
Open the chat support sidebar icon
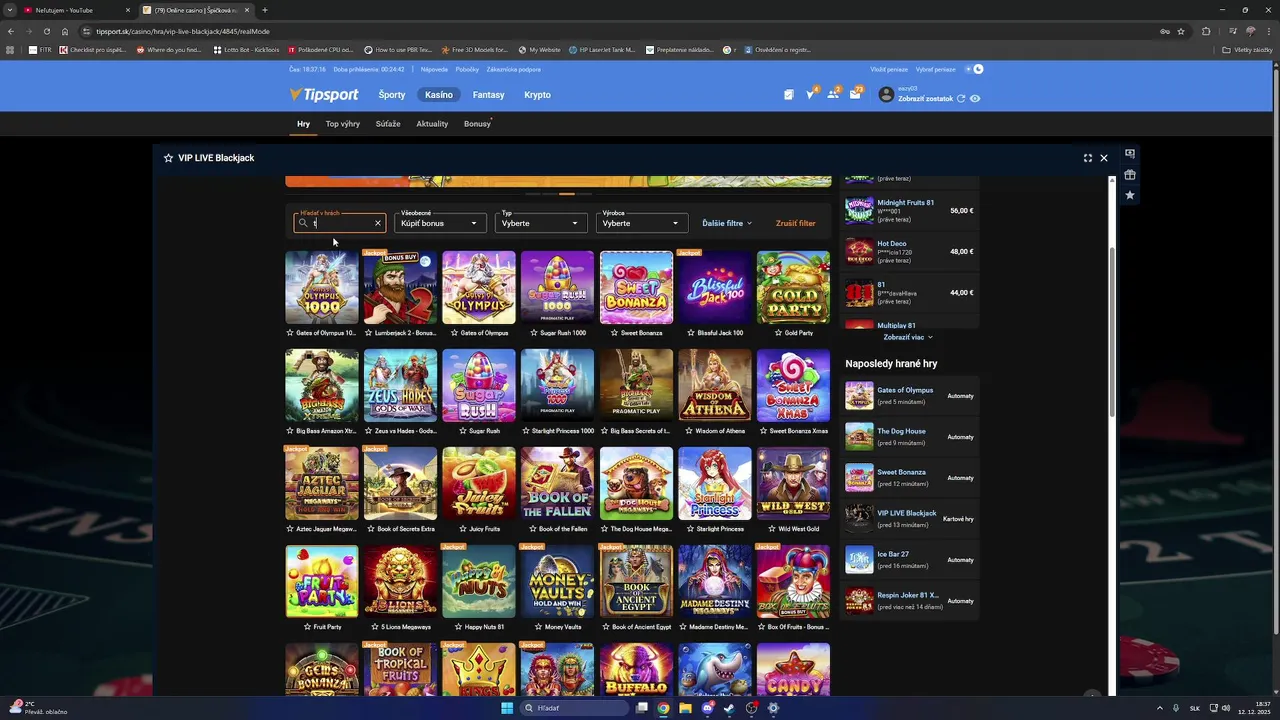(1130, 154)
